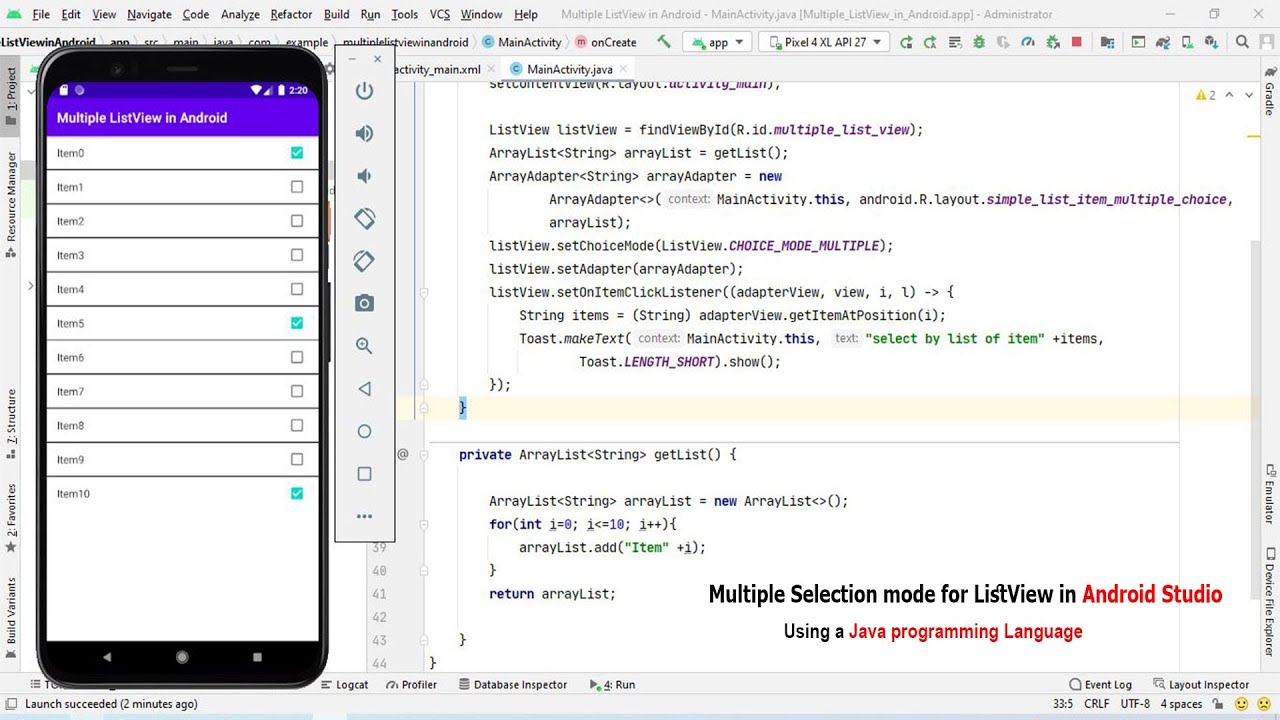Screen dimensions: 1280x720
Task: Click the Search Everywhere magnifier icon
Action: click(x=1242, y=42)
